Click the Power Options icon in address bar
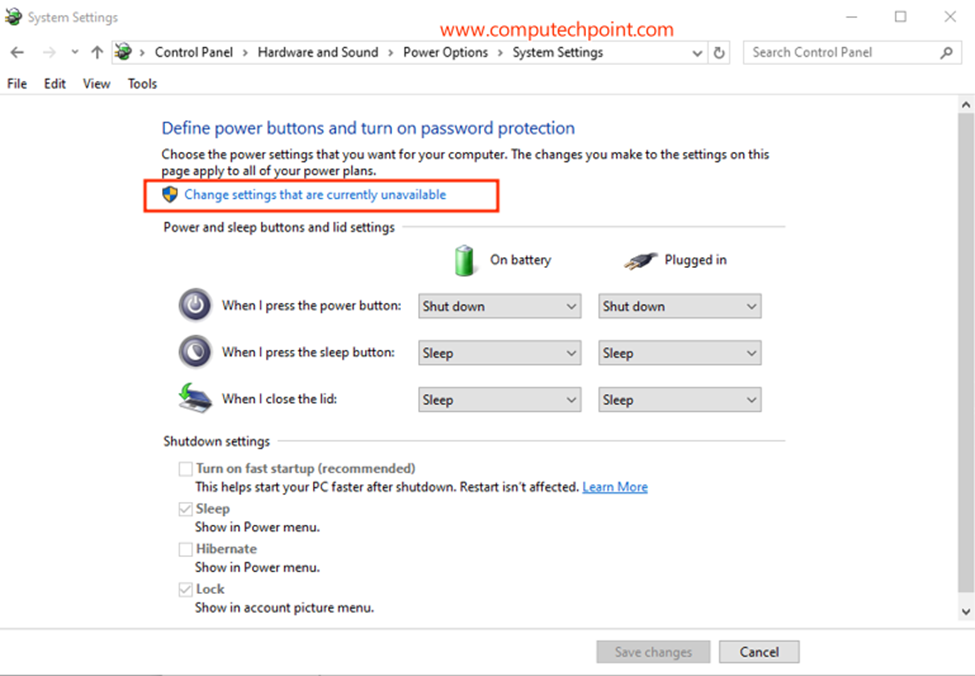This screenshot has height=676, width=975. coord(123,52)
